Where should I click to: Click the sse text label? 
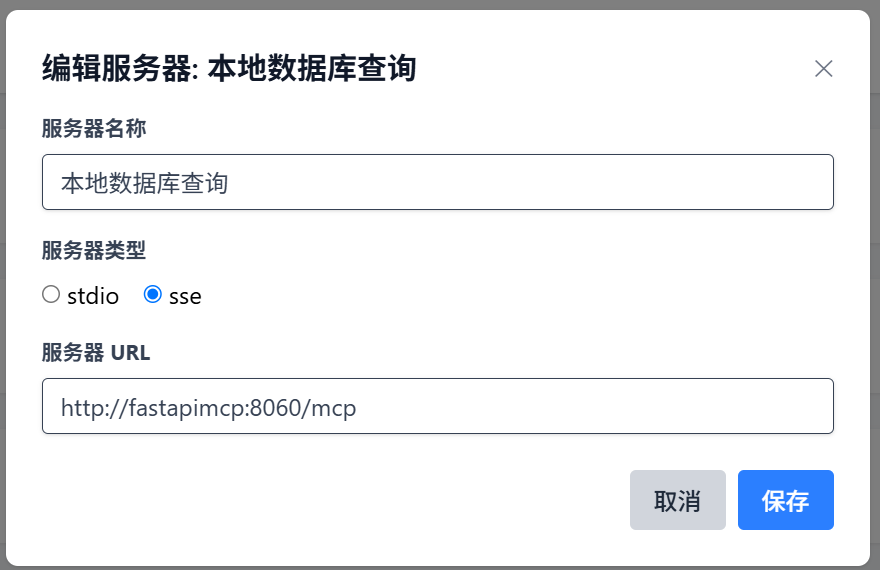coord(185,296)
